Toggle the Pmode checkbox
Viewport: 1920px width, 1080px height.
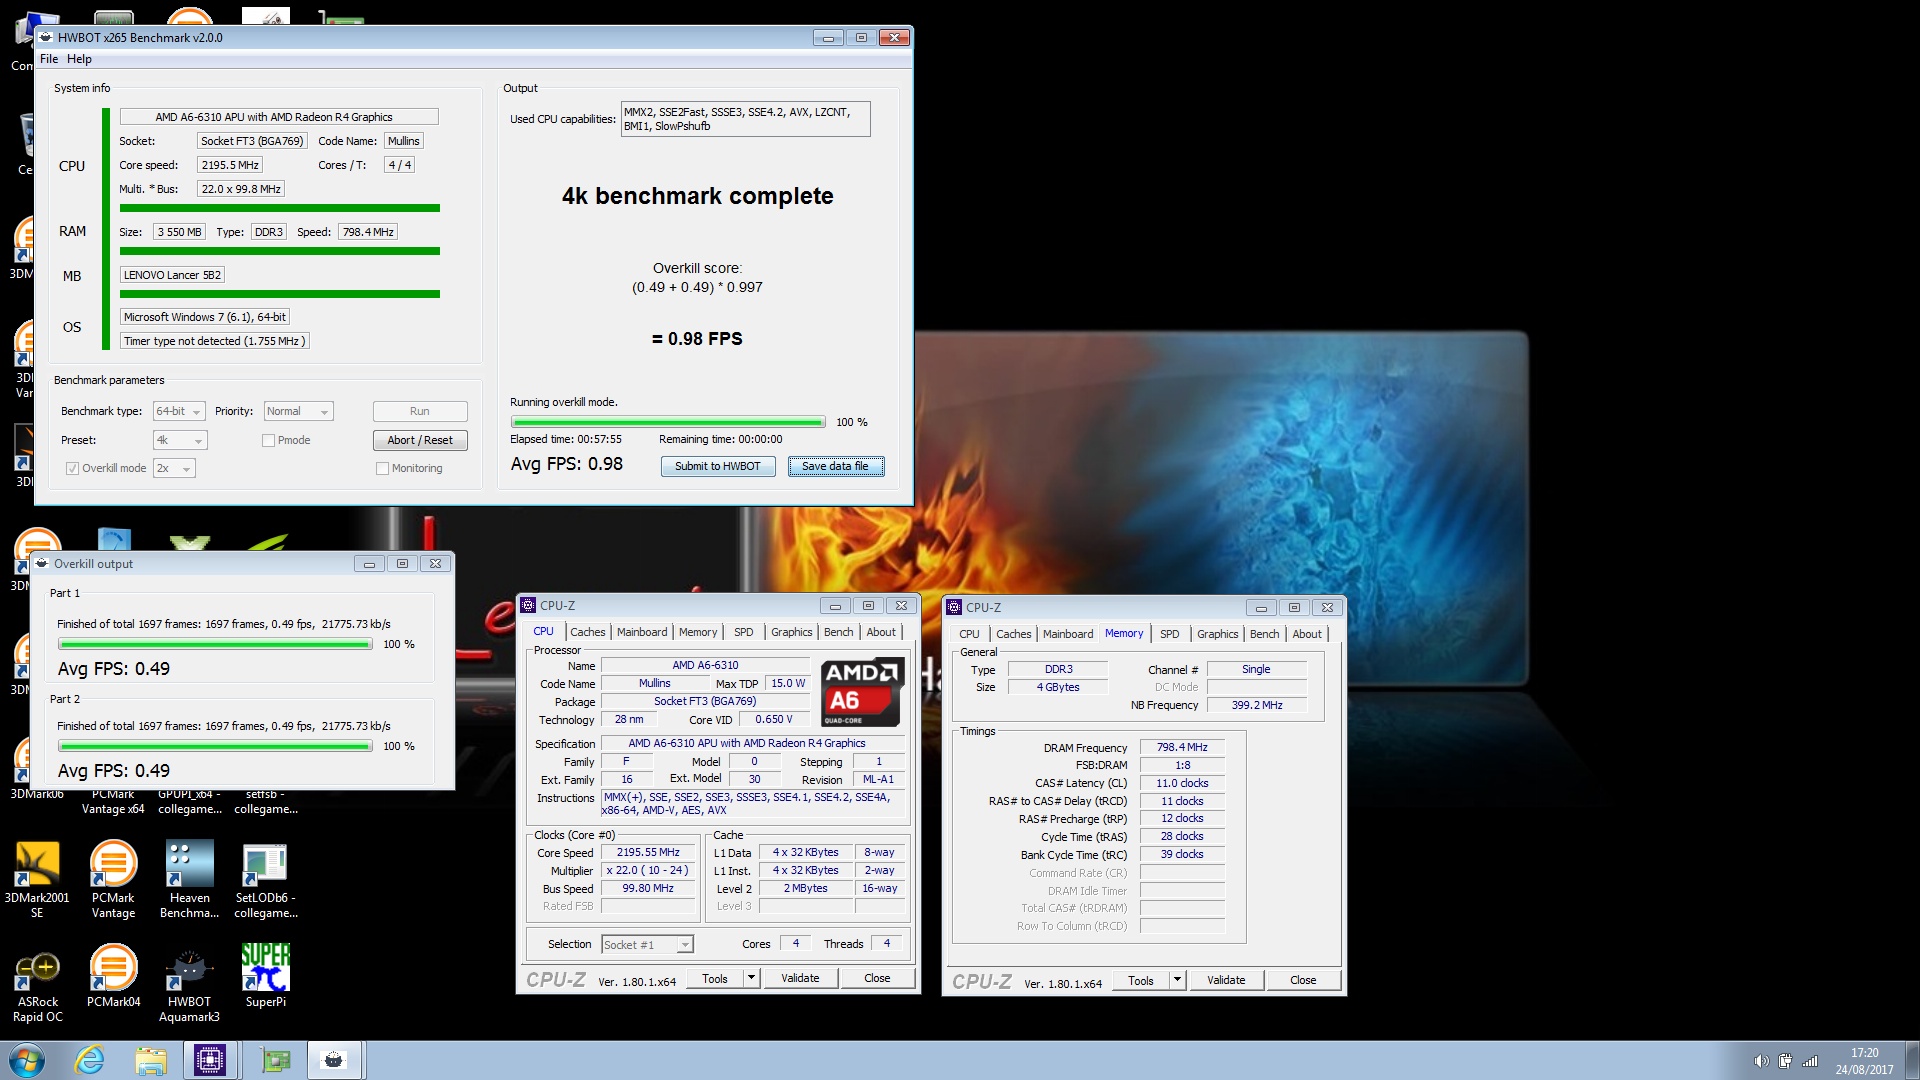[268, 440]
